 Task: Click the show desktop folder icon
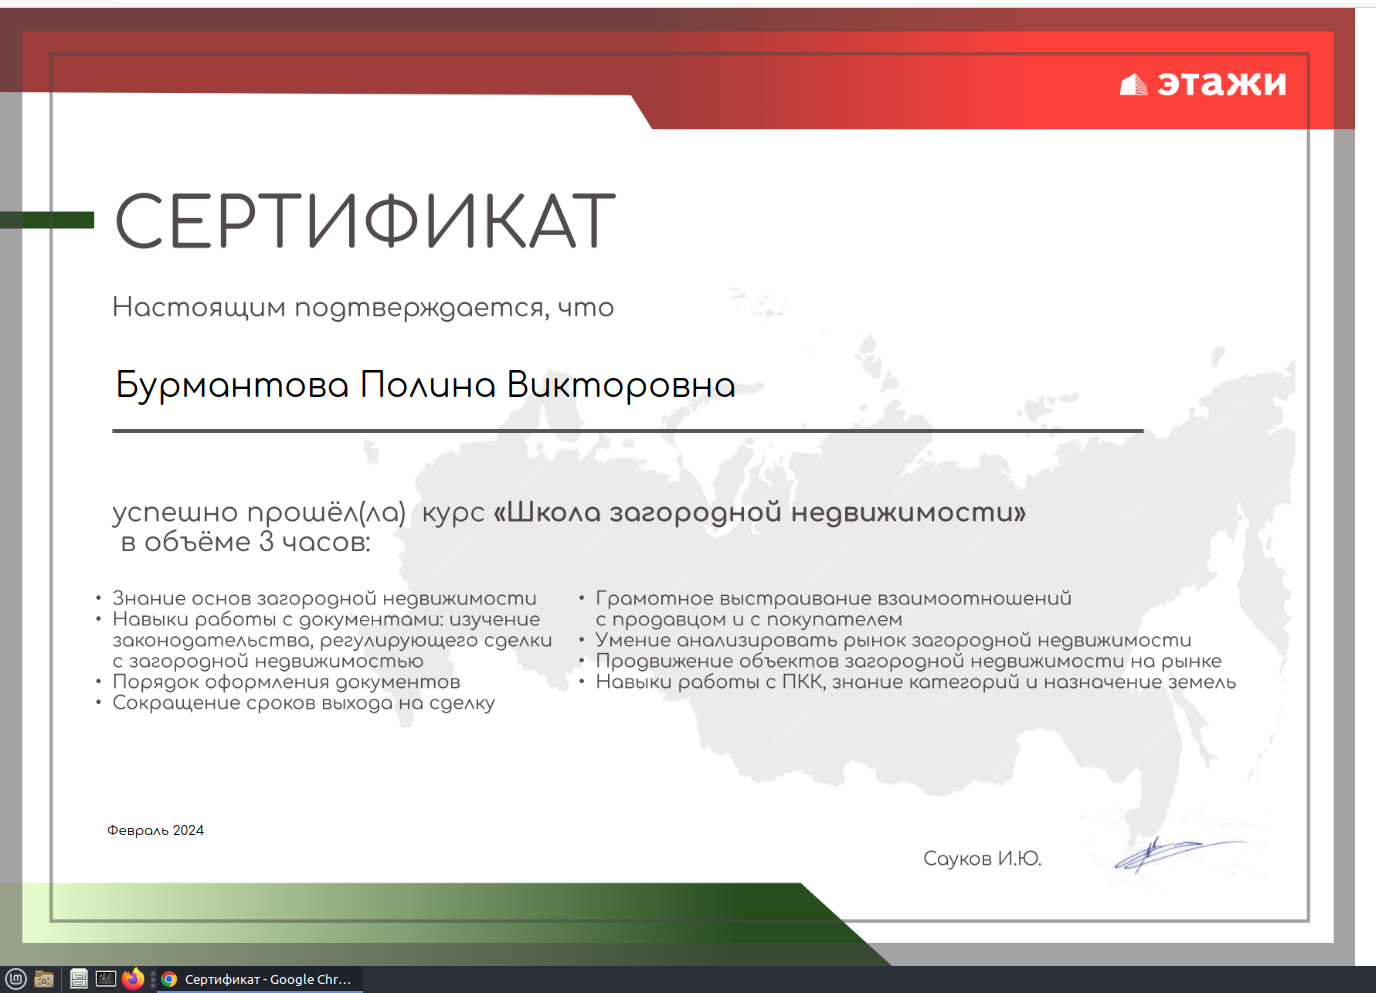pos(44,979)
